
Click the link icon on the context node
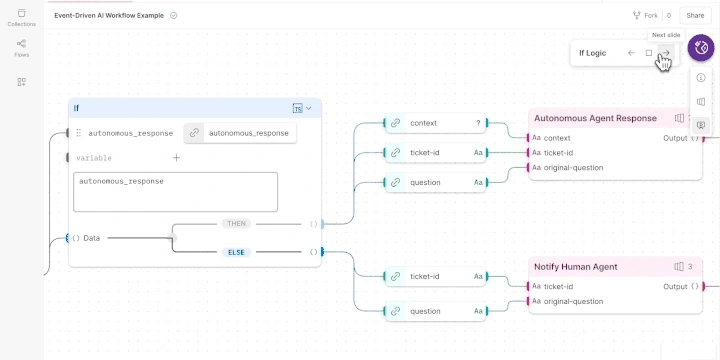(395, 123)
